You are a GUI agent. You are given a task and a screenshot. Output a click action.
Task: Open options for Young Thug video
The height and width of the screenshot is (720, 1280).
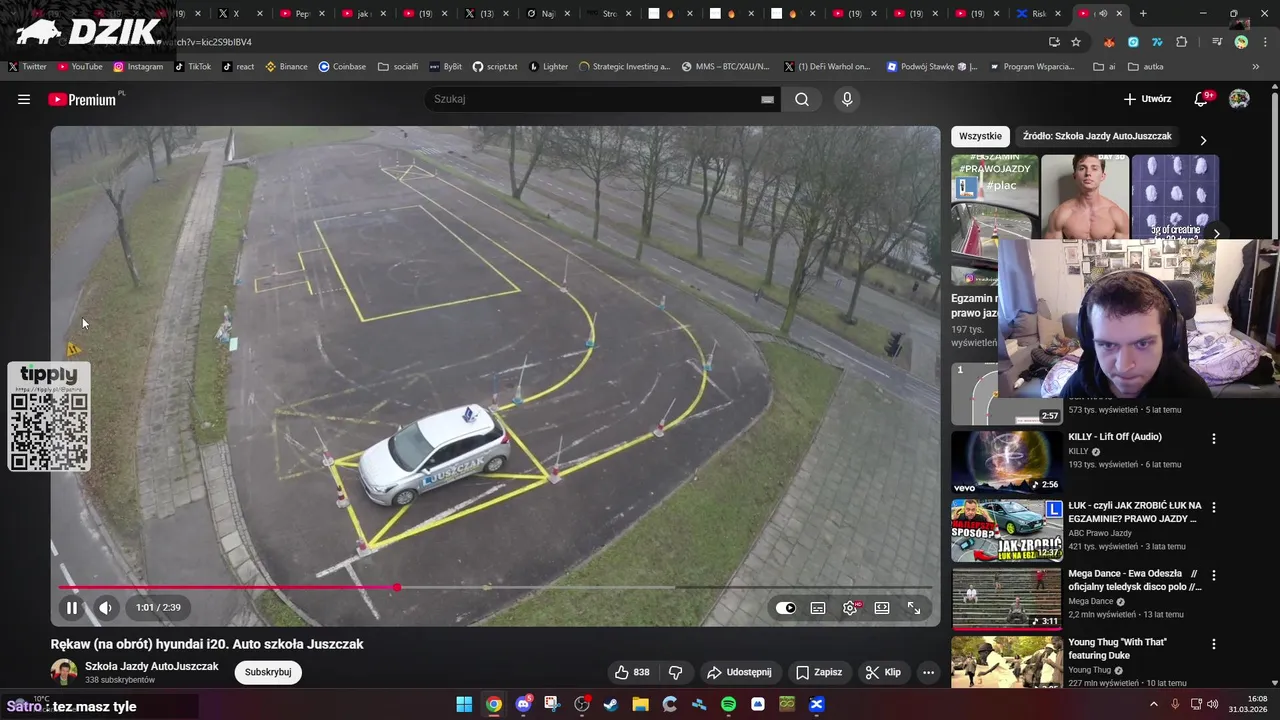1214,644
